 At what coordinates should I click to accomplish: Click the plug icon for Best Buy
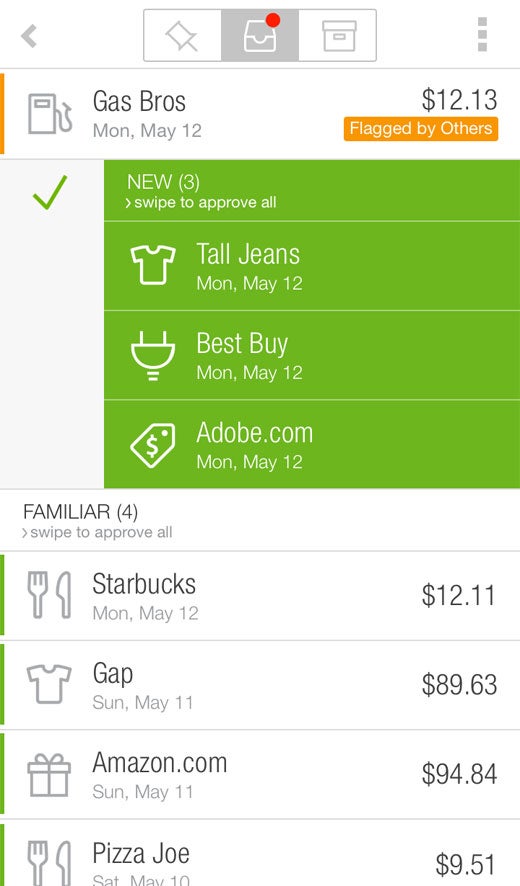(x=153, y=355)
